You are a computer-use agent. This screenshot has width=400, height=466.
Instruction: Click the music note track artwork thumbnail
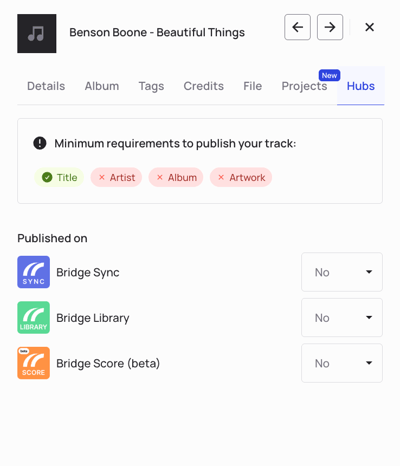tap(37, 33)
